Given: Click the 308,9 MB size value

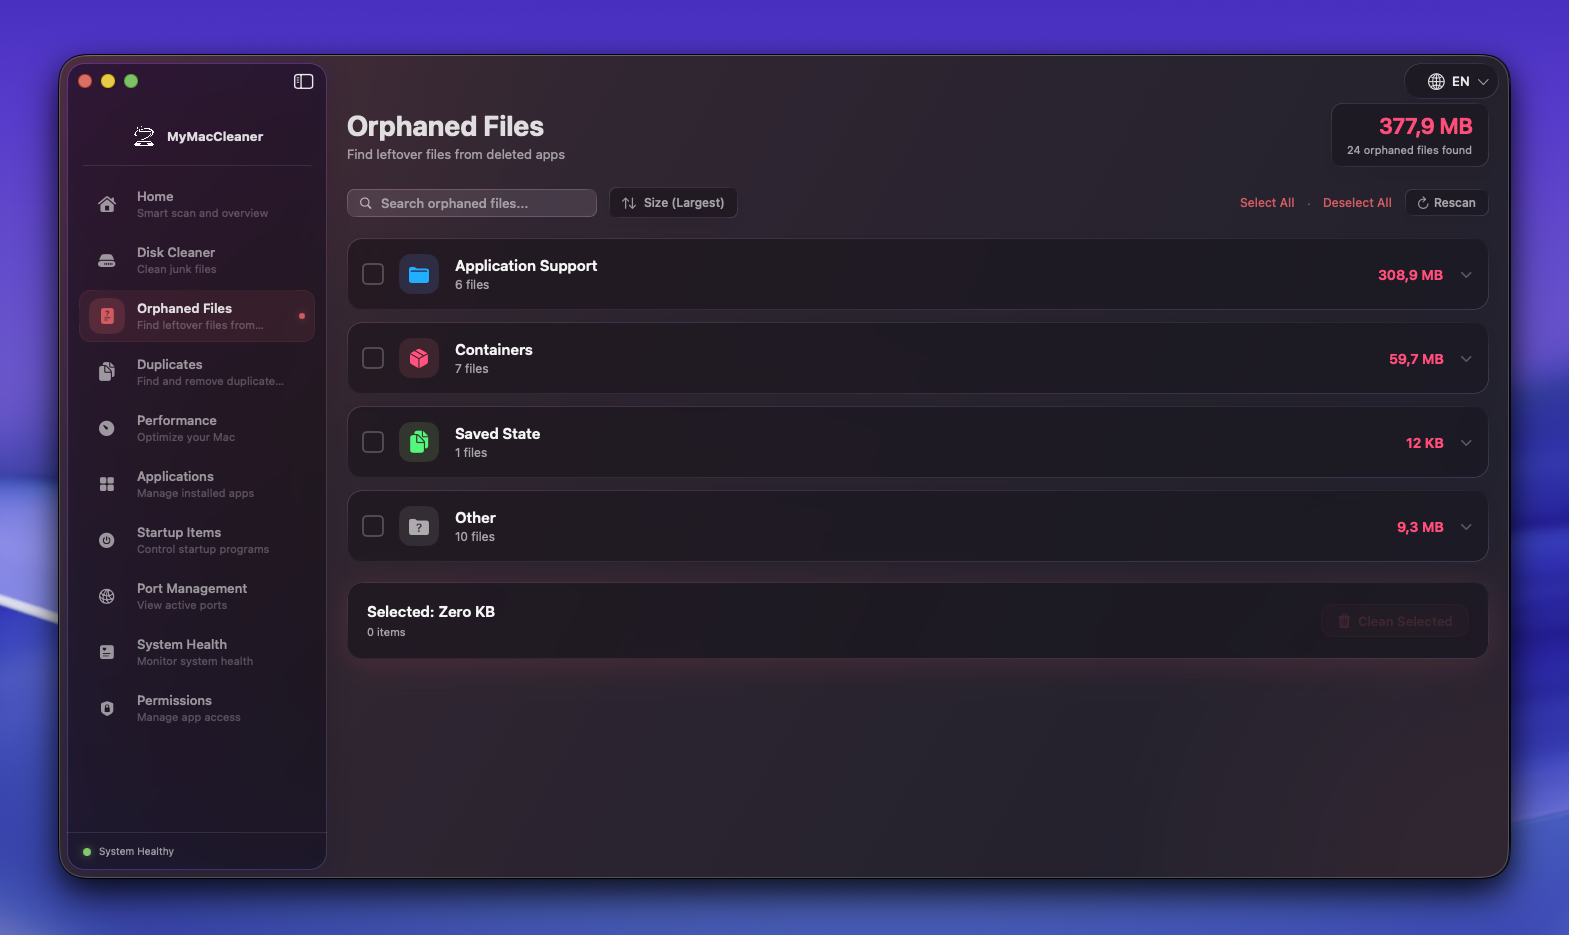Looking at the screenshot, I should (x=1410, y=275).
